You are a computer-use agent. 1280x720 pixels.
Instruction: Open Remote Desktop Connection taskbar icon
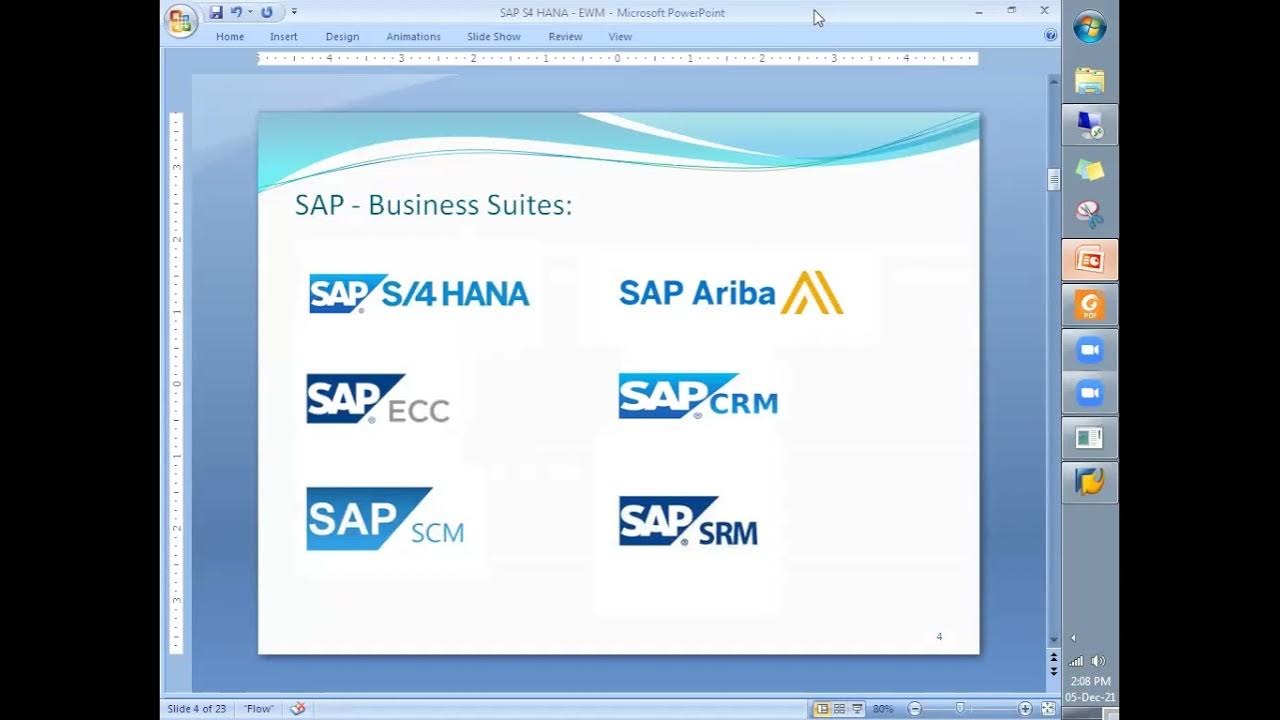tap(1089, 125)
